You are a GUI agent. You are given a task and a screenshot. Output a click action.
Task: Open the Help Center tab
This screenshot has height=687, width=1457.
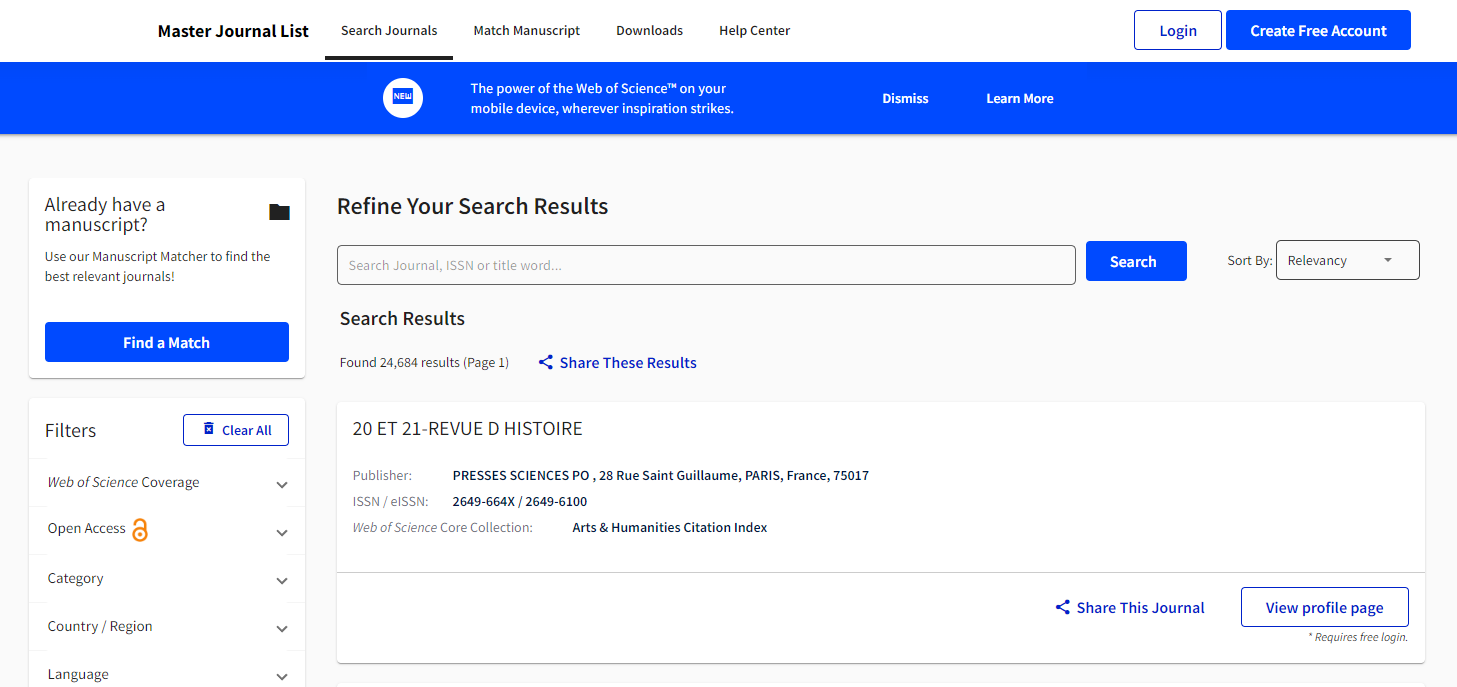pyautogui.click(x=755, y=30)
